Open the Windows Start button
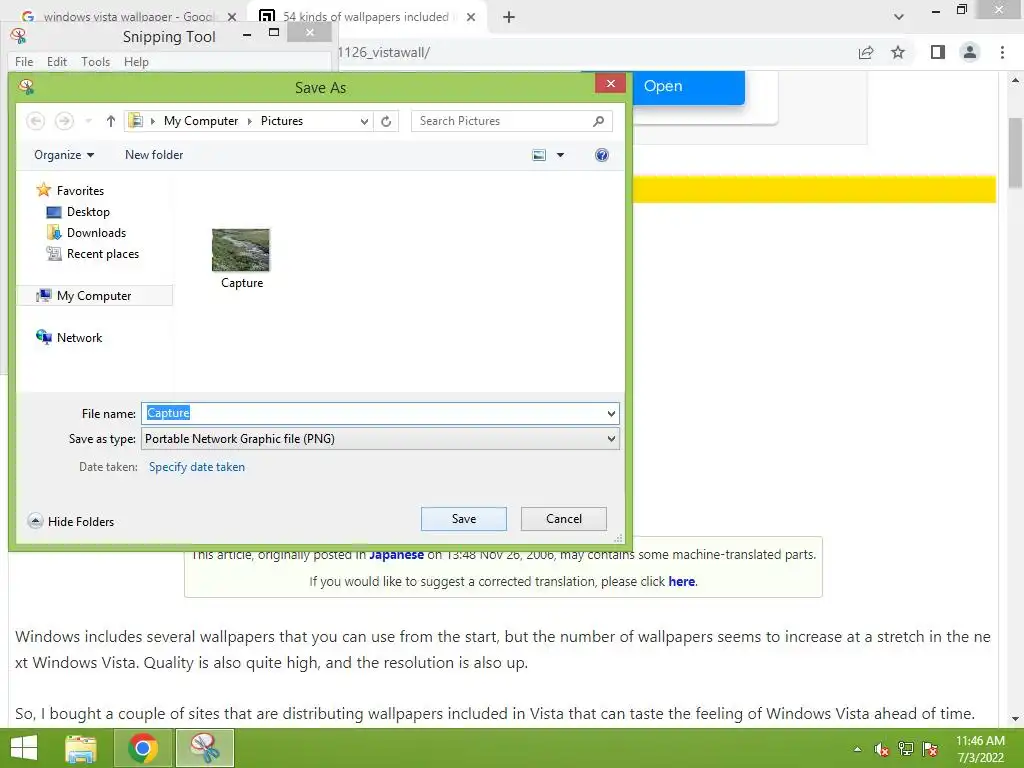Image resolution: width=1024 pixels, height=768 pixels. tap(24, 748)
